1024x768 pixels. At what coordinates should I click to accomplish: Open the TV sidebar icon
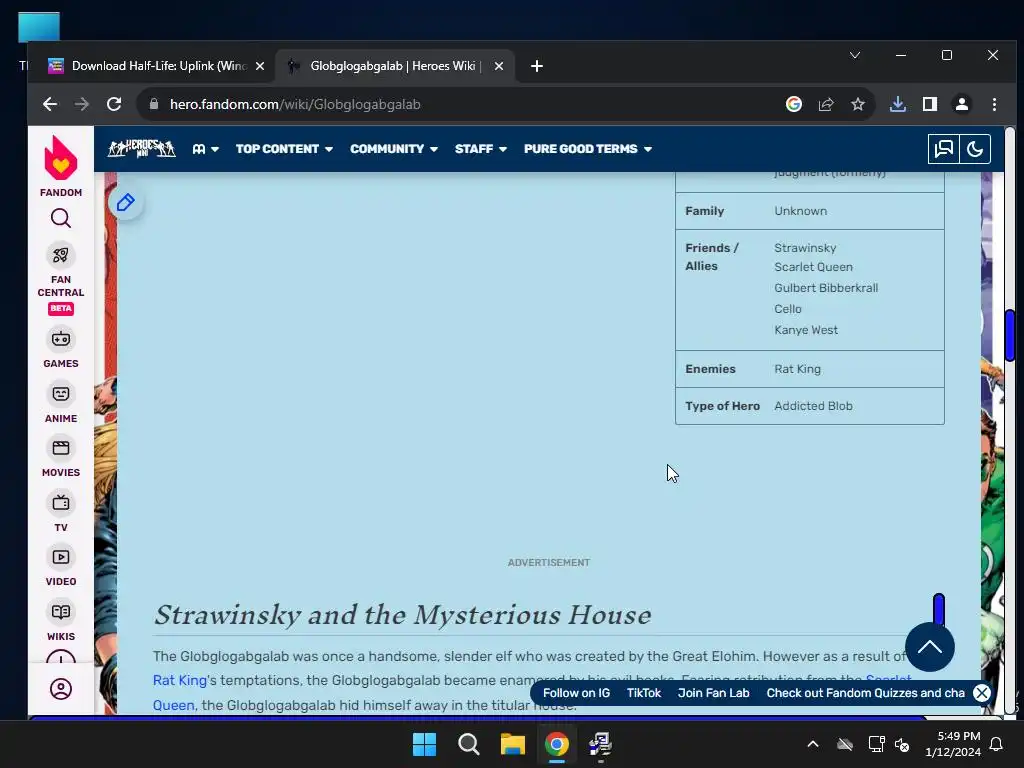tap(61, 503)
